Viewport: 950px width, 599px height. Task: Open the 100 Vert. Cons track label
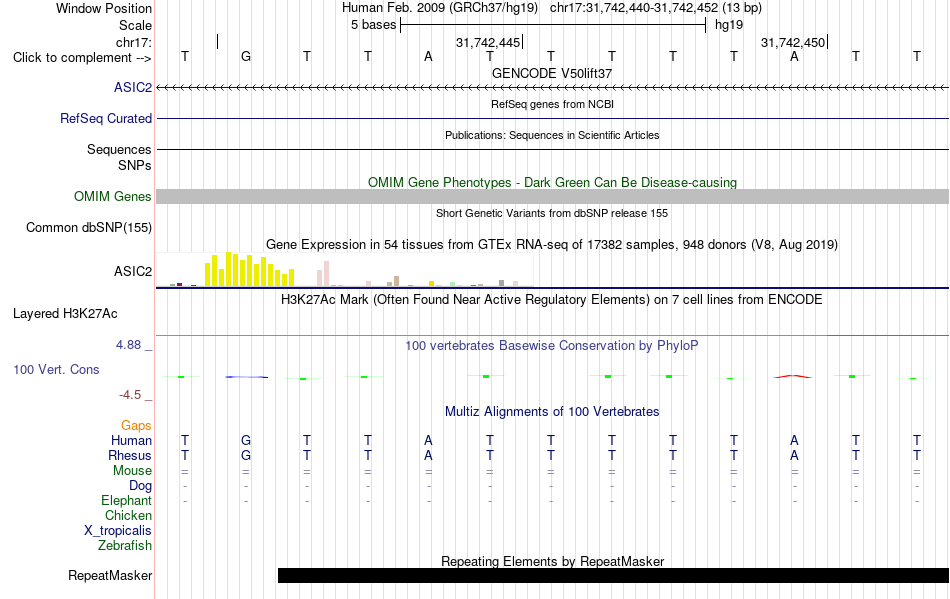coord(56,369)
